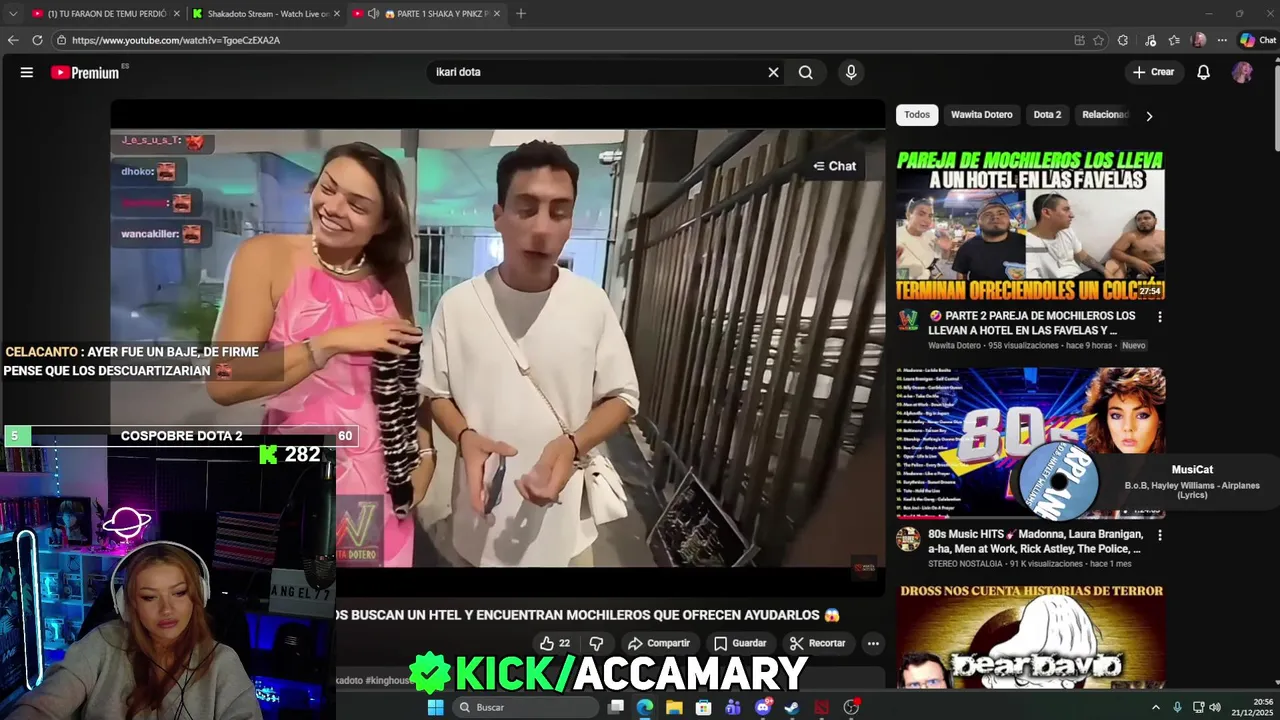The height and width of the screenshot is (720, 1280).
Task: Open OBS Studio from the taskbar
Action: click(x=851, y=707)
